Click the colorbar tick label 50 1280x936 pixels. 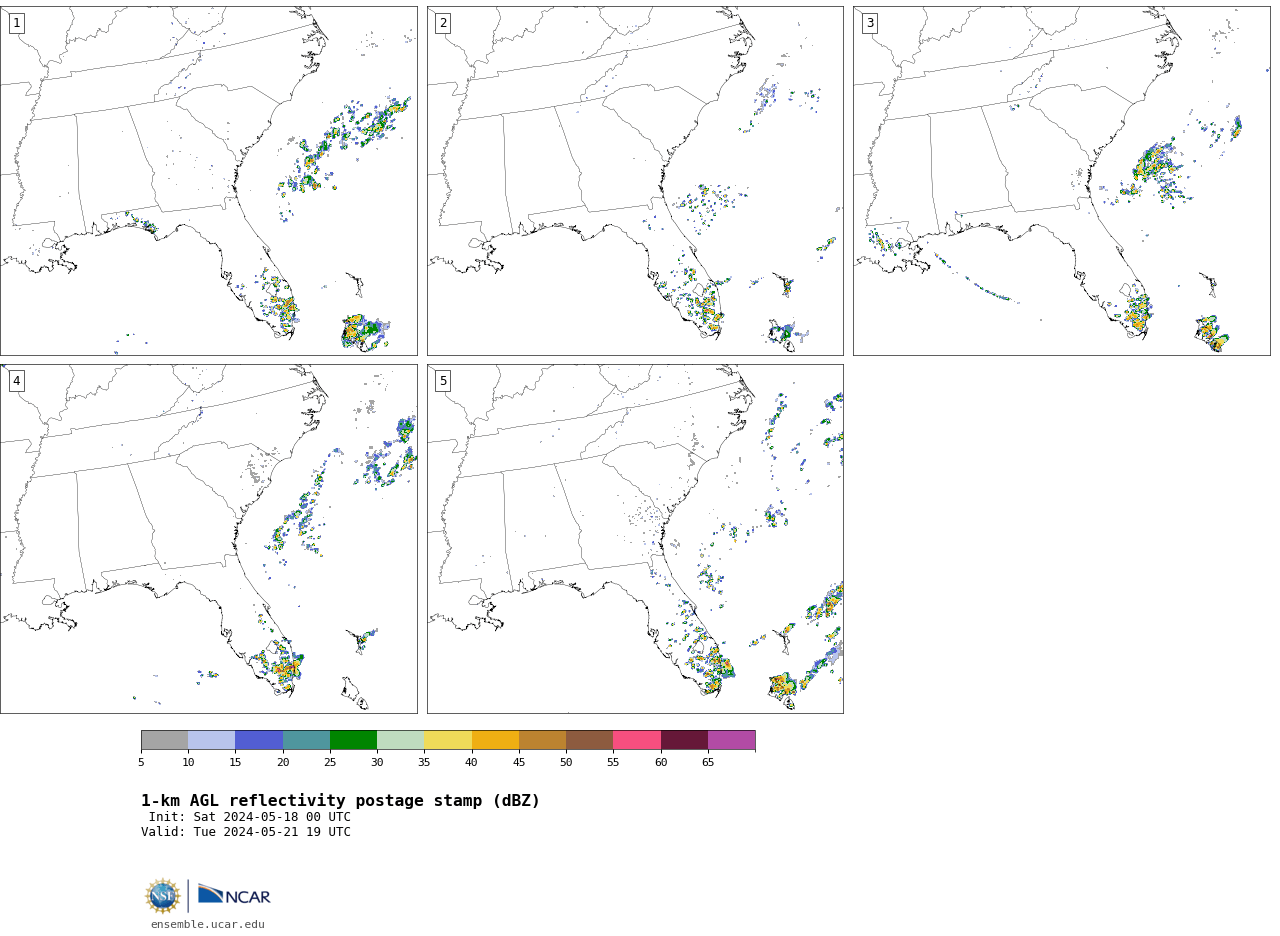[x=566, y=763]
